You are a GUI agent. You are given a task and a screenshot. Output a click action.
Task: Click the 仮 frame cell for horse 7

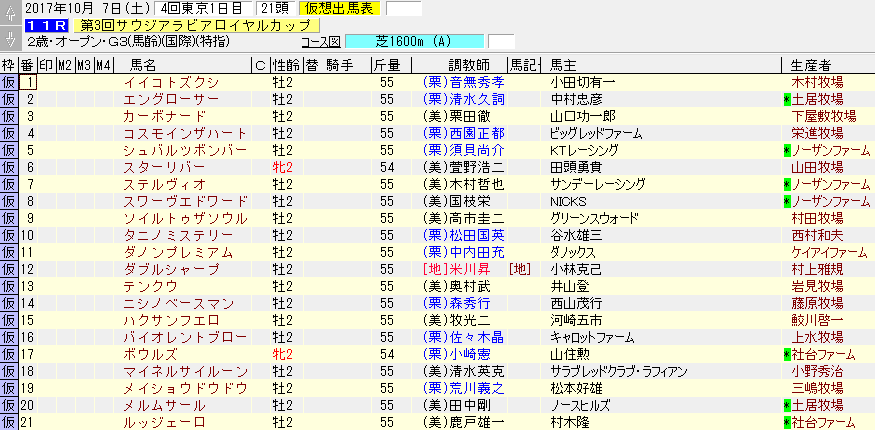click(x=8, y=184)
